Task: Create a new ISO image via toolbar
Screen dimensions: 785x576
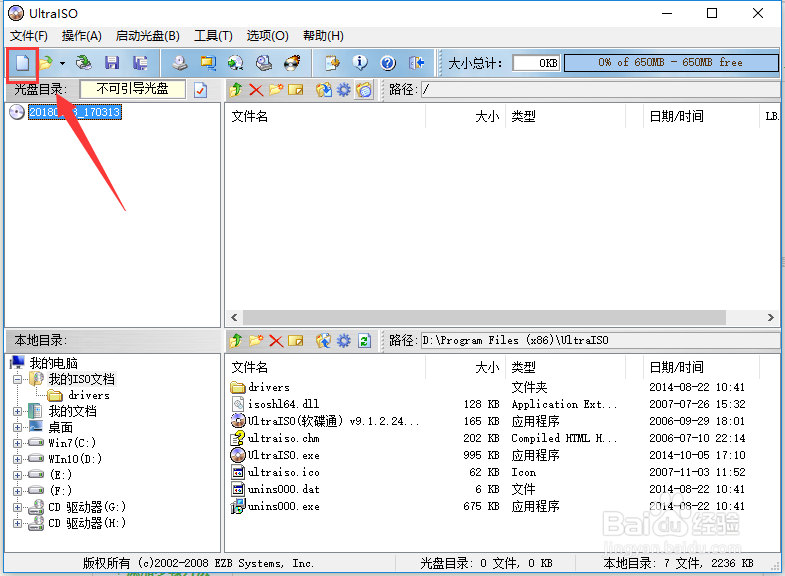Action: pyautogui.click(x=22, y=63)
